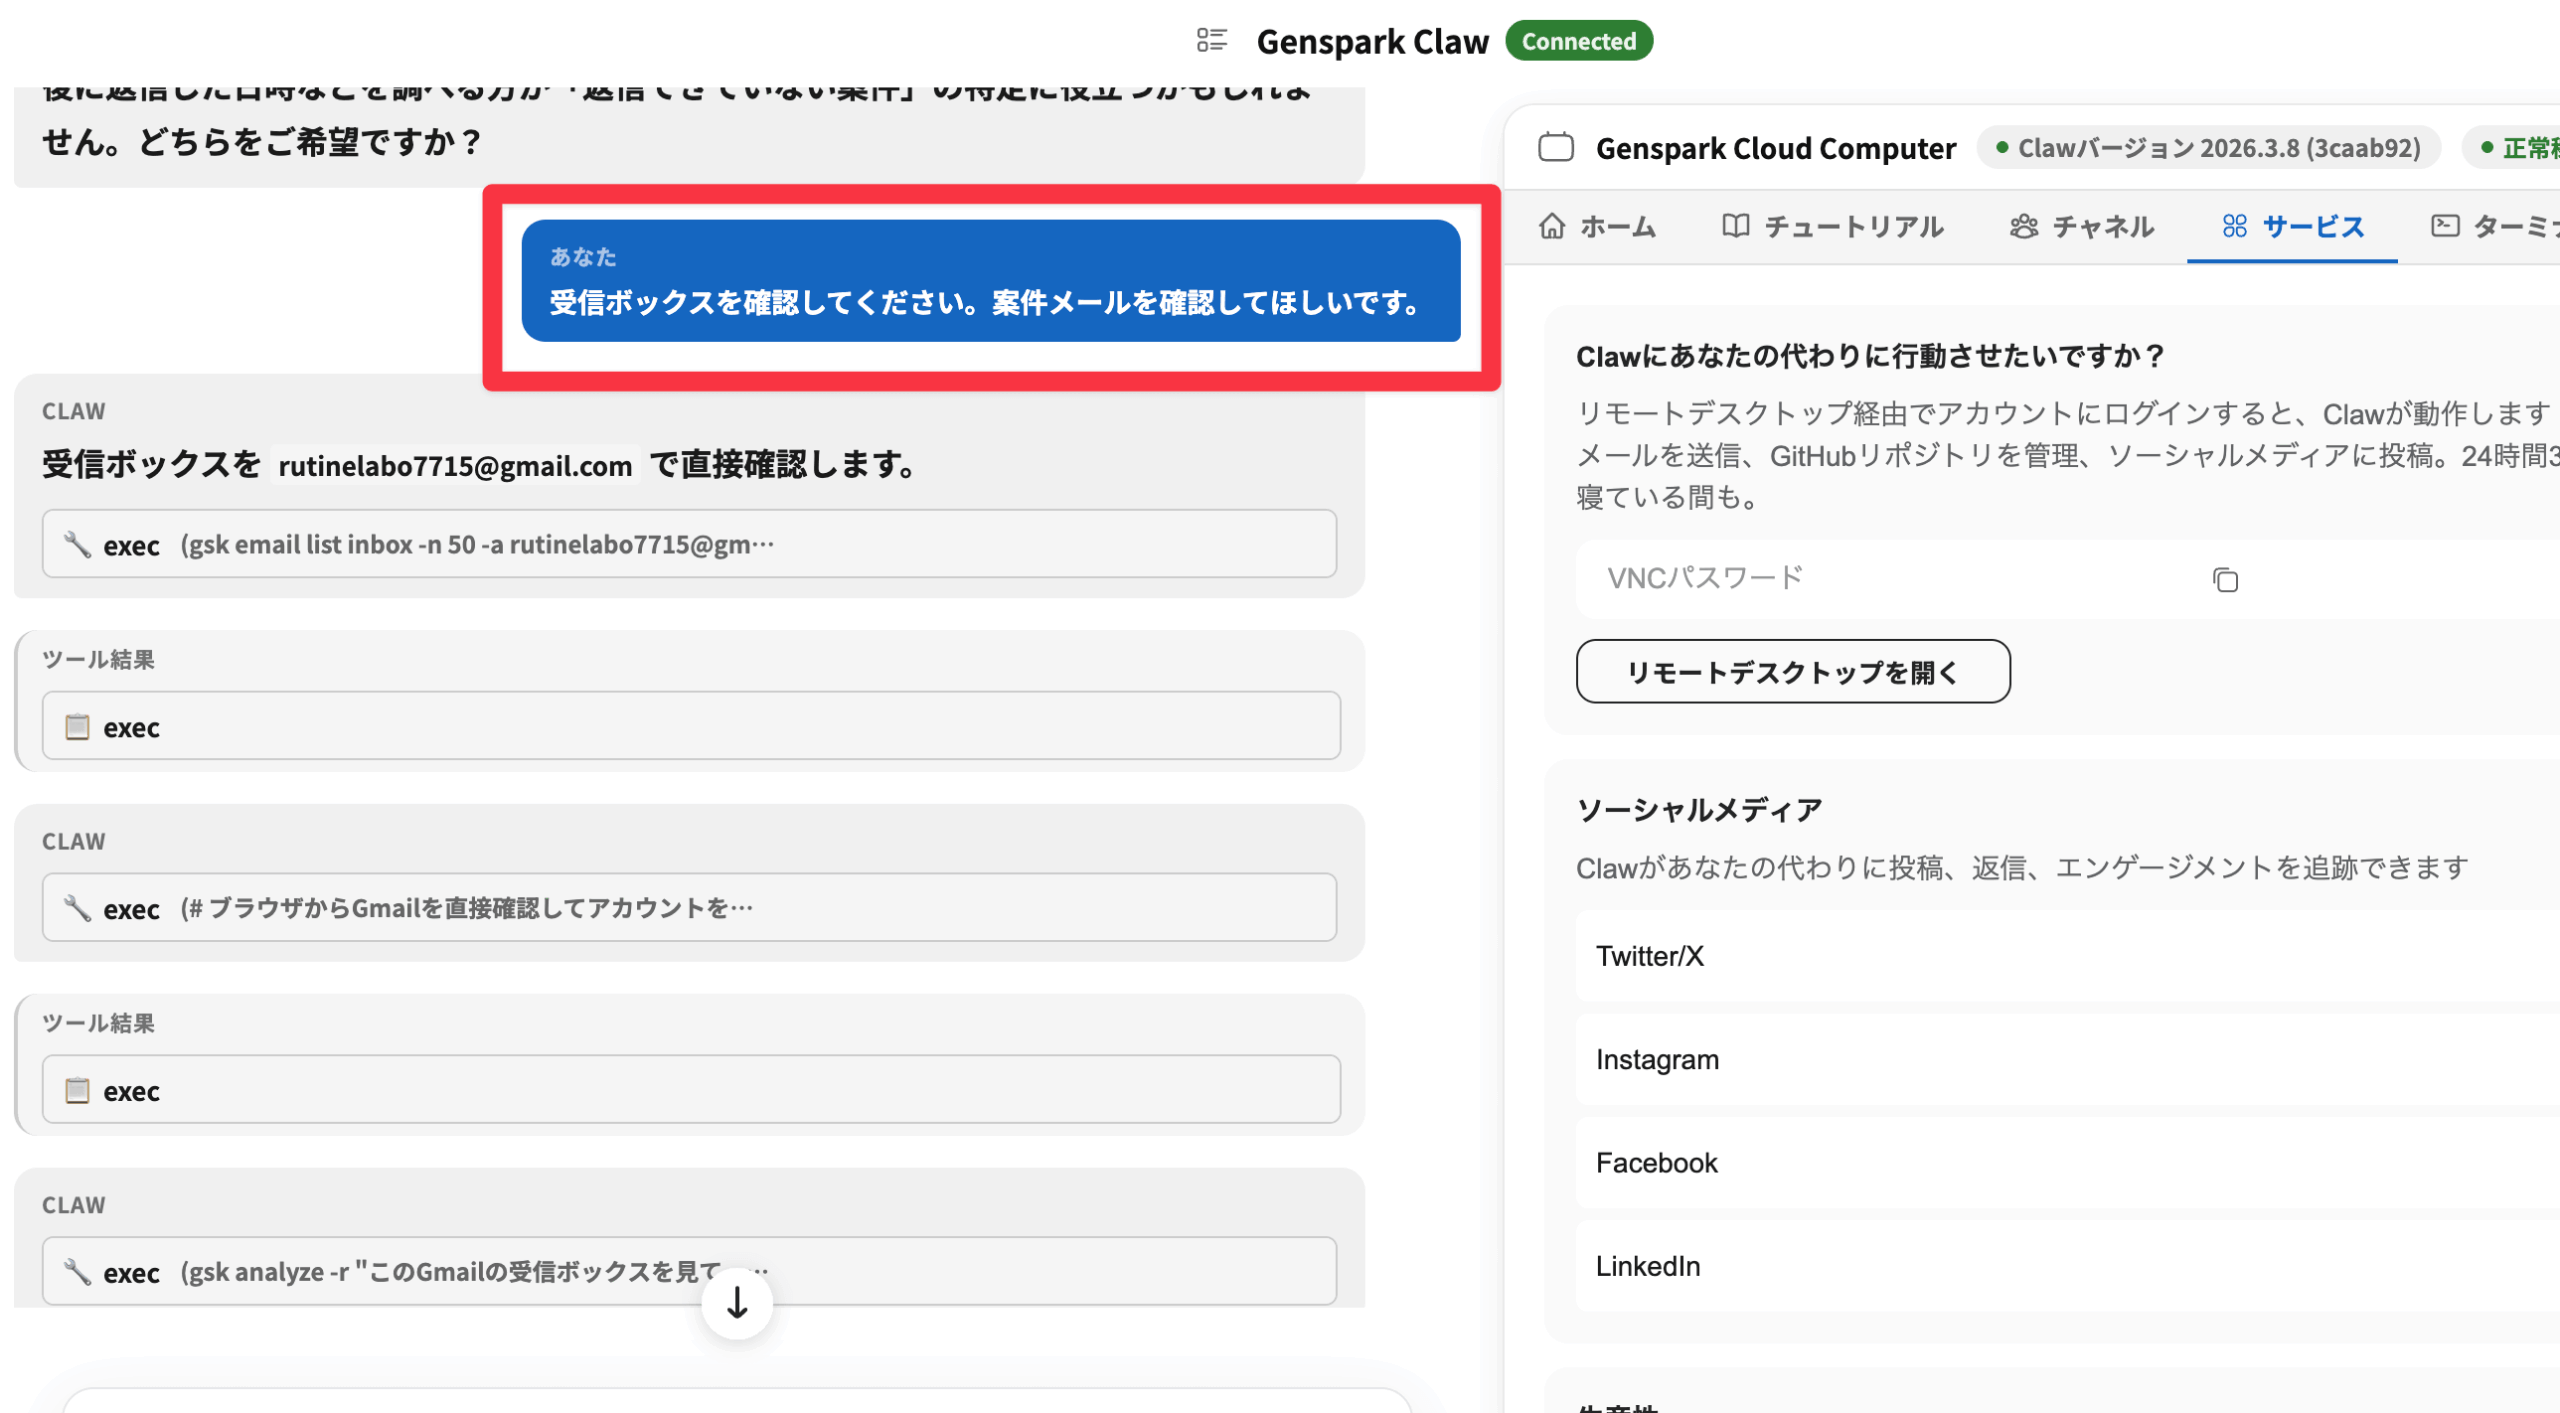Click the Connected status badge
Image resolution: width=2560 pixels, height=1413 pixels.
point(1578,41)
